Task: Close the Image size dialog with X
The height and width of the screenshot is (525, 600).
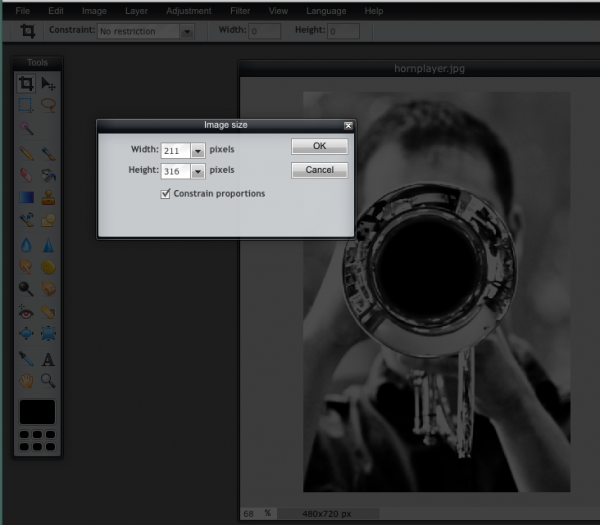Action: 347,126
